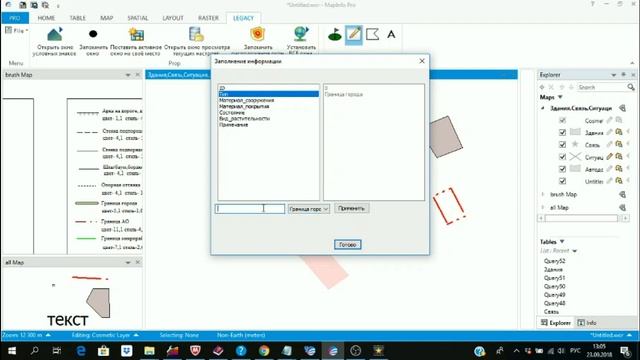Expand the all Map tree entry
The image size is (640, 360).
click(543, 208)
